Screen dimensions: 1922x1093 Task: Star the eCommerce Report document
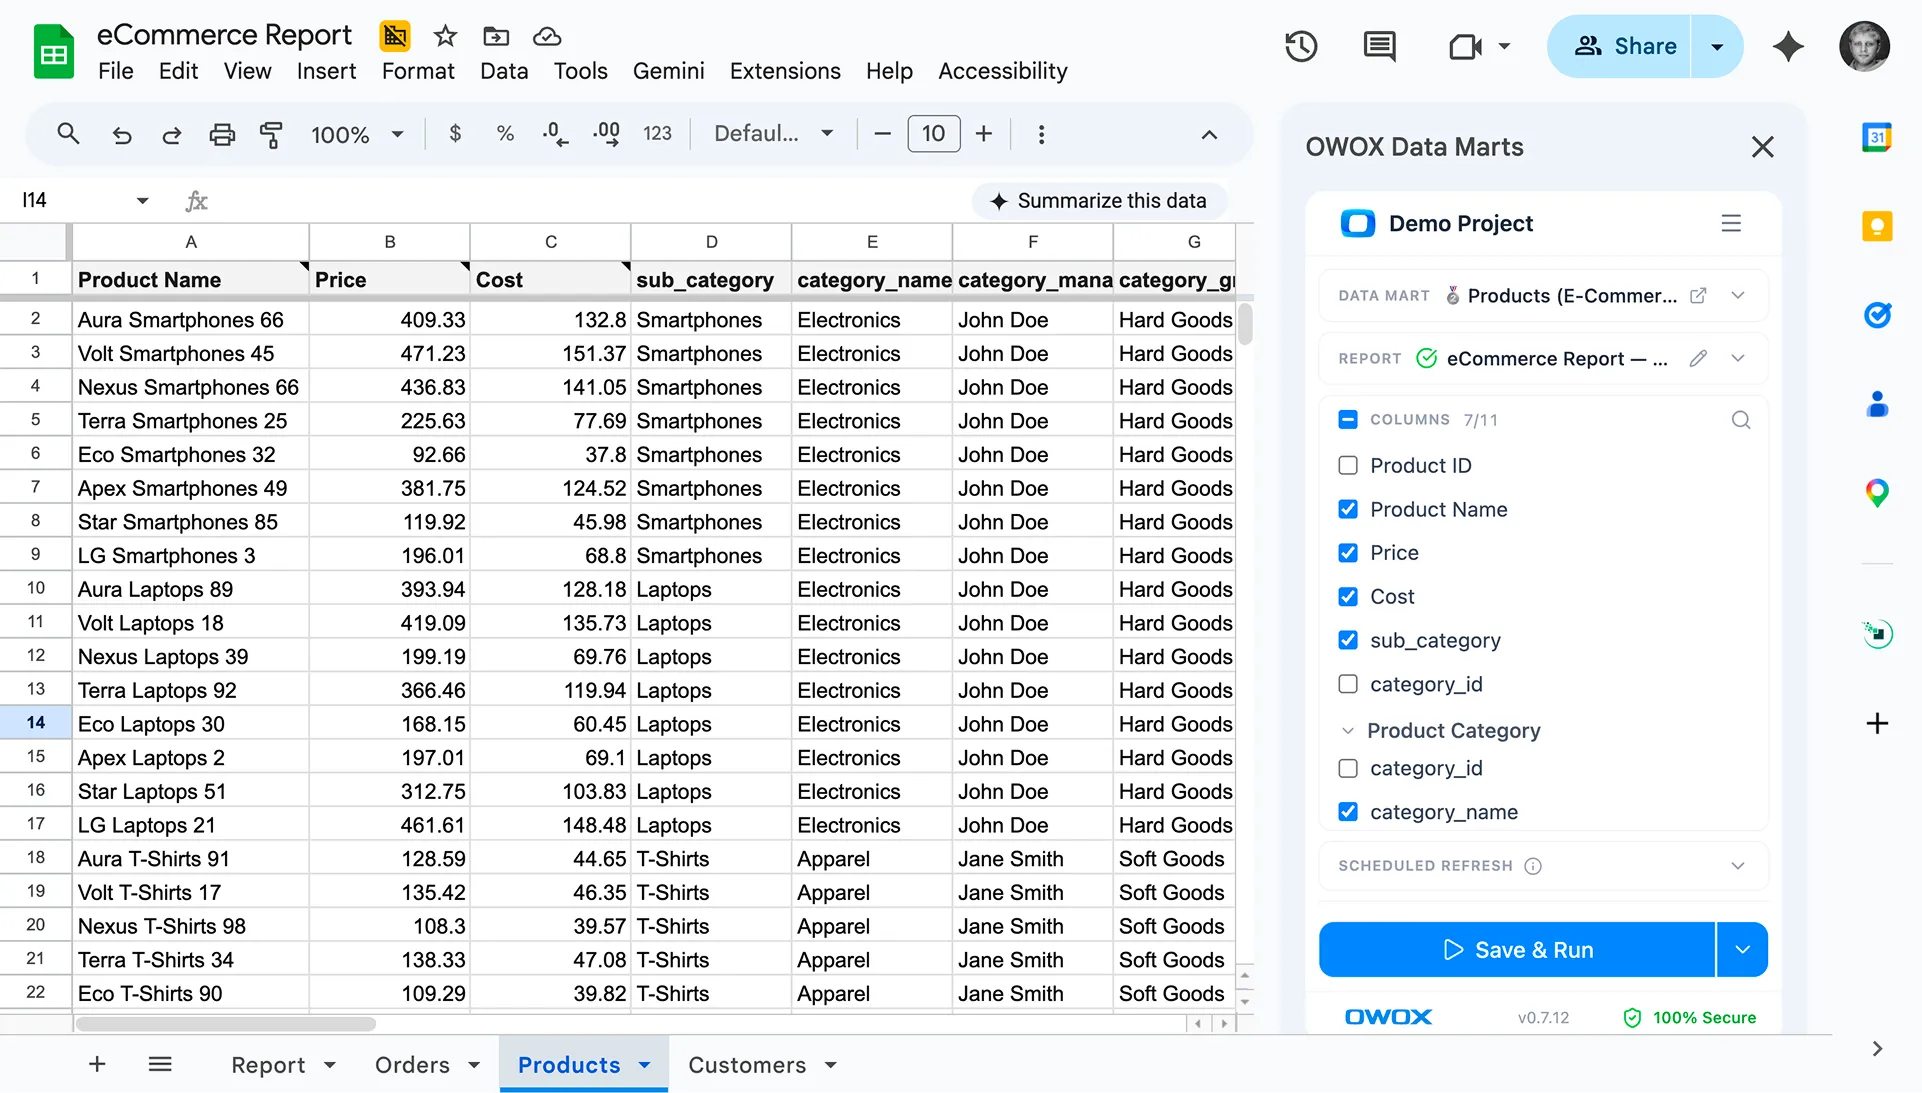(445, 37)
